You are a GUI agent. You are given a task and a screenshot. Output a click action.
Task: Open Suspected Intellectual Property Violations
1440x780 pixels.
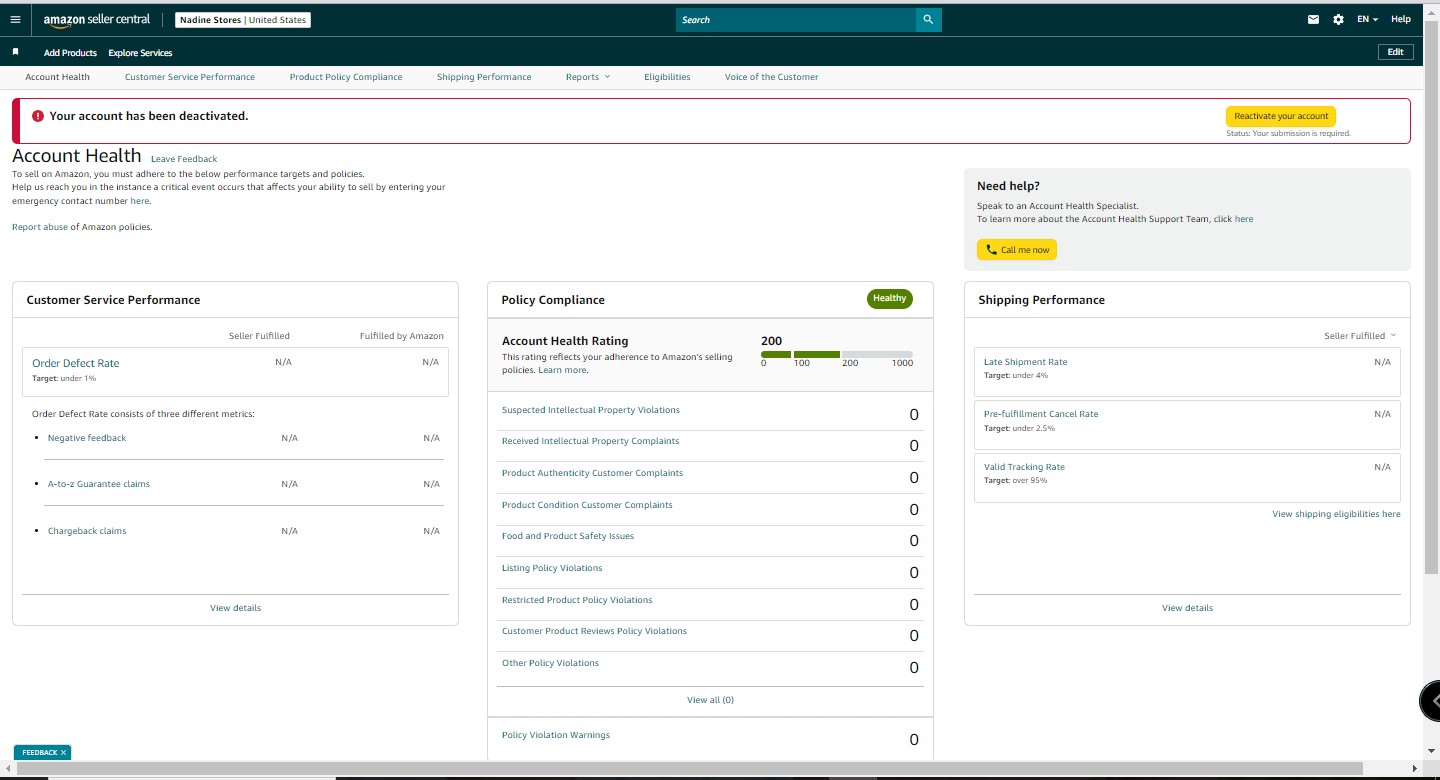click(591, 410)
